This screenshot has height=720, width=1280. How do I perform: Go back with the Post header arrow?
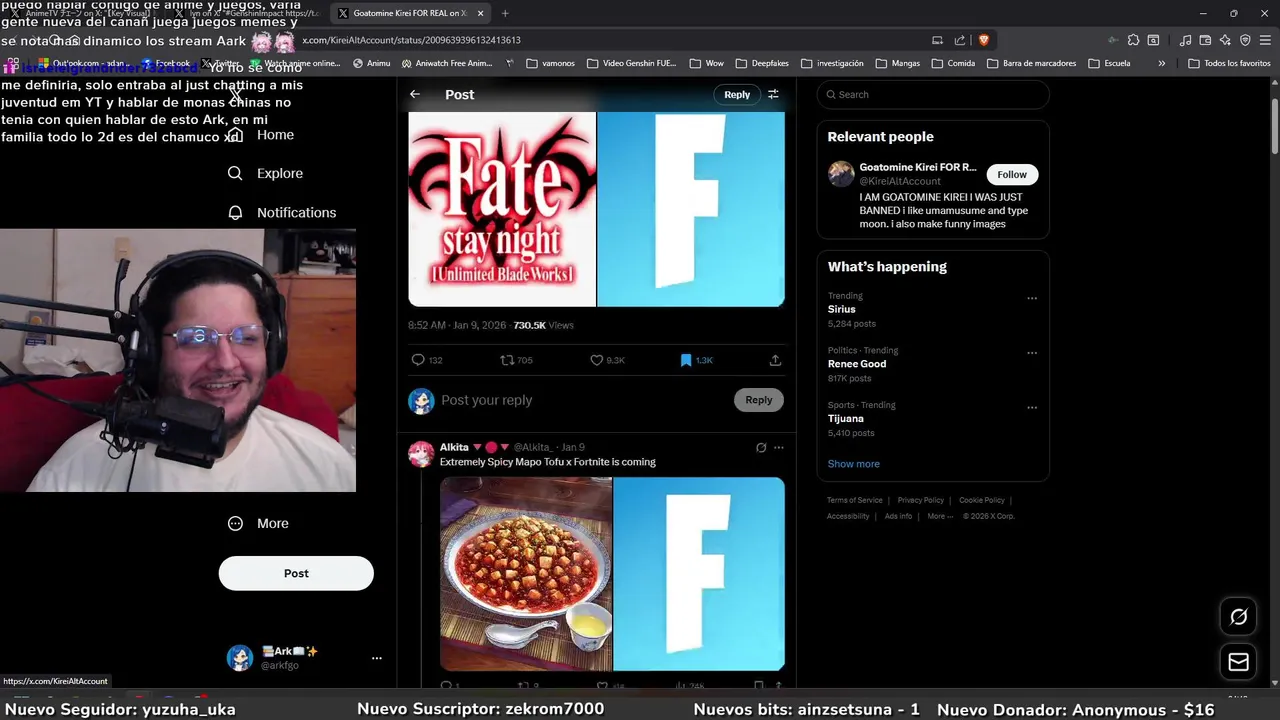click(x=415, y=94)
